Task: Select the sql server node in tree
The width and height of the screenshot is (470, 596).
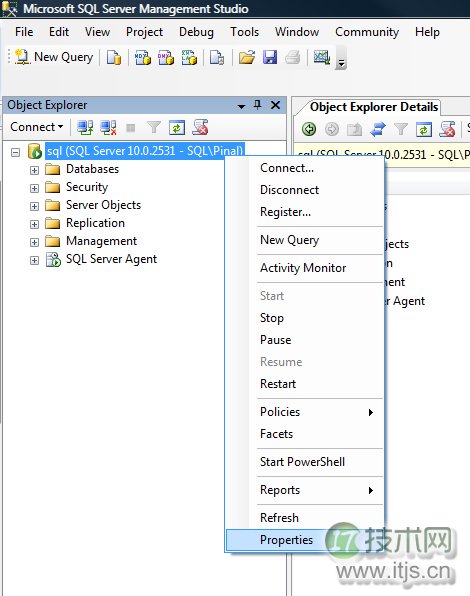Action: click(x=145, y=151)
